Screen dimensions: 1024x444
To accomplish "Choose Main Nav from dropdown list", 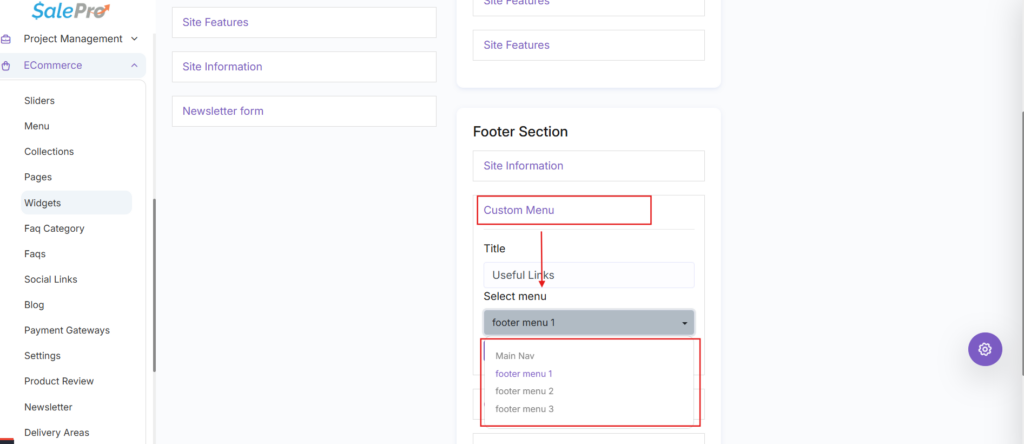I will click(515, 356).
